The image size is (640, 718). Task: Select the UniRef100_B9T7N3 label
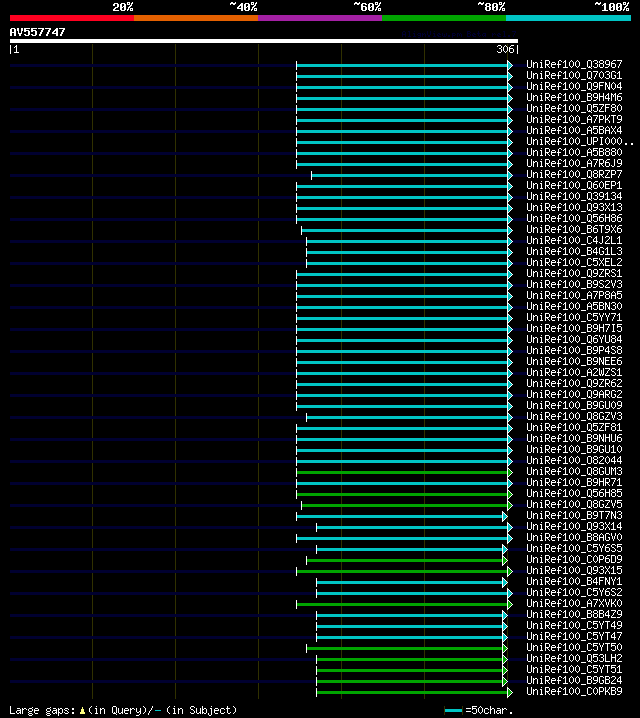click(x=574, y=515)
